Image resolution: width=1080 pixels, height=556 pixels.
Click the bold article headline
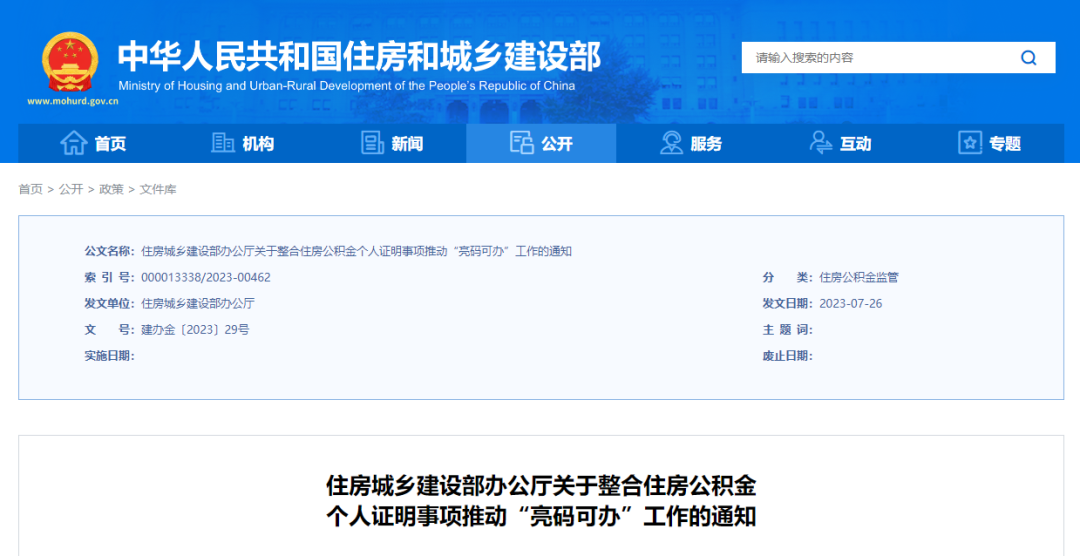point(541,501)
